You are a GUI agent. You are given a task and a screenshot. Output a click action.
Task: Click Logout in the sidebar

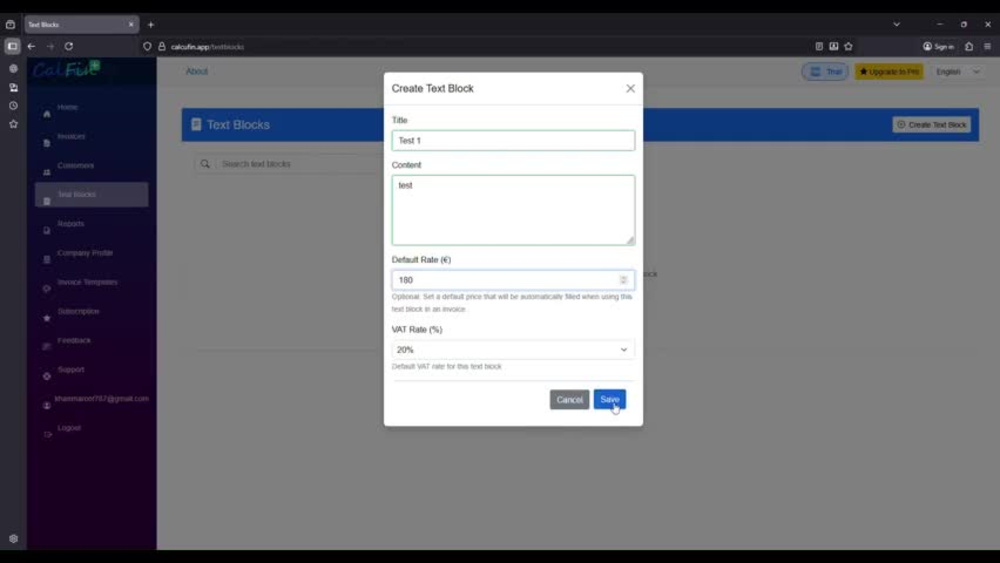click(x=69, y=428)
